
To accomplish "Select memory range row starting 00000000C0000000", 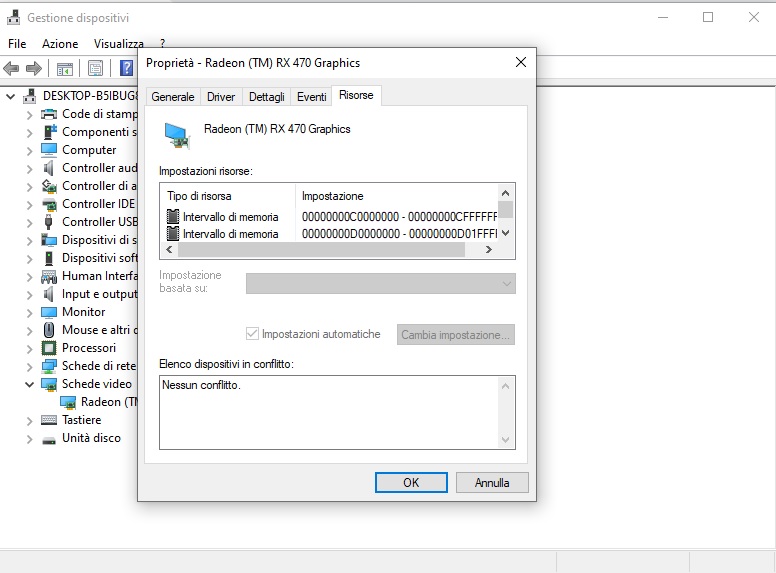I will tap(332, 217).
